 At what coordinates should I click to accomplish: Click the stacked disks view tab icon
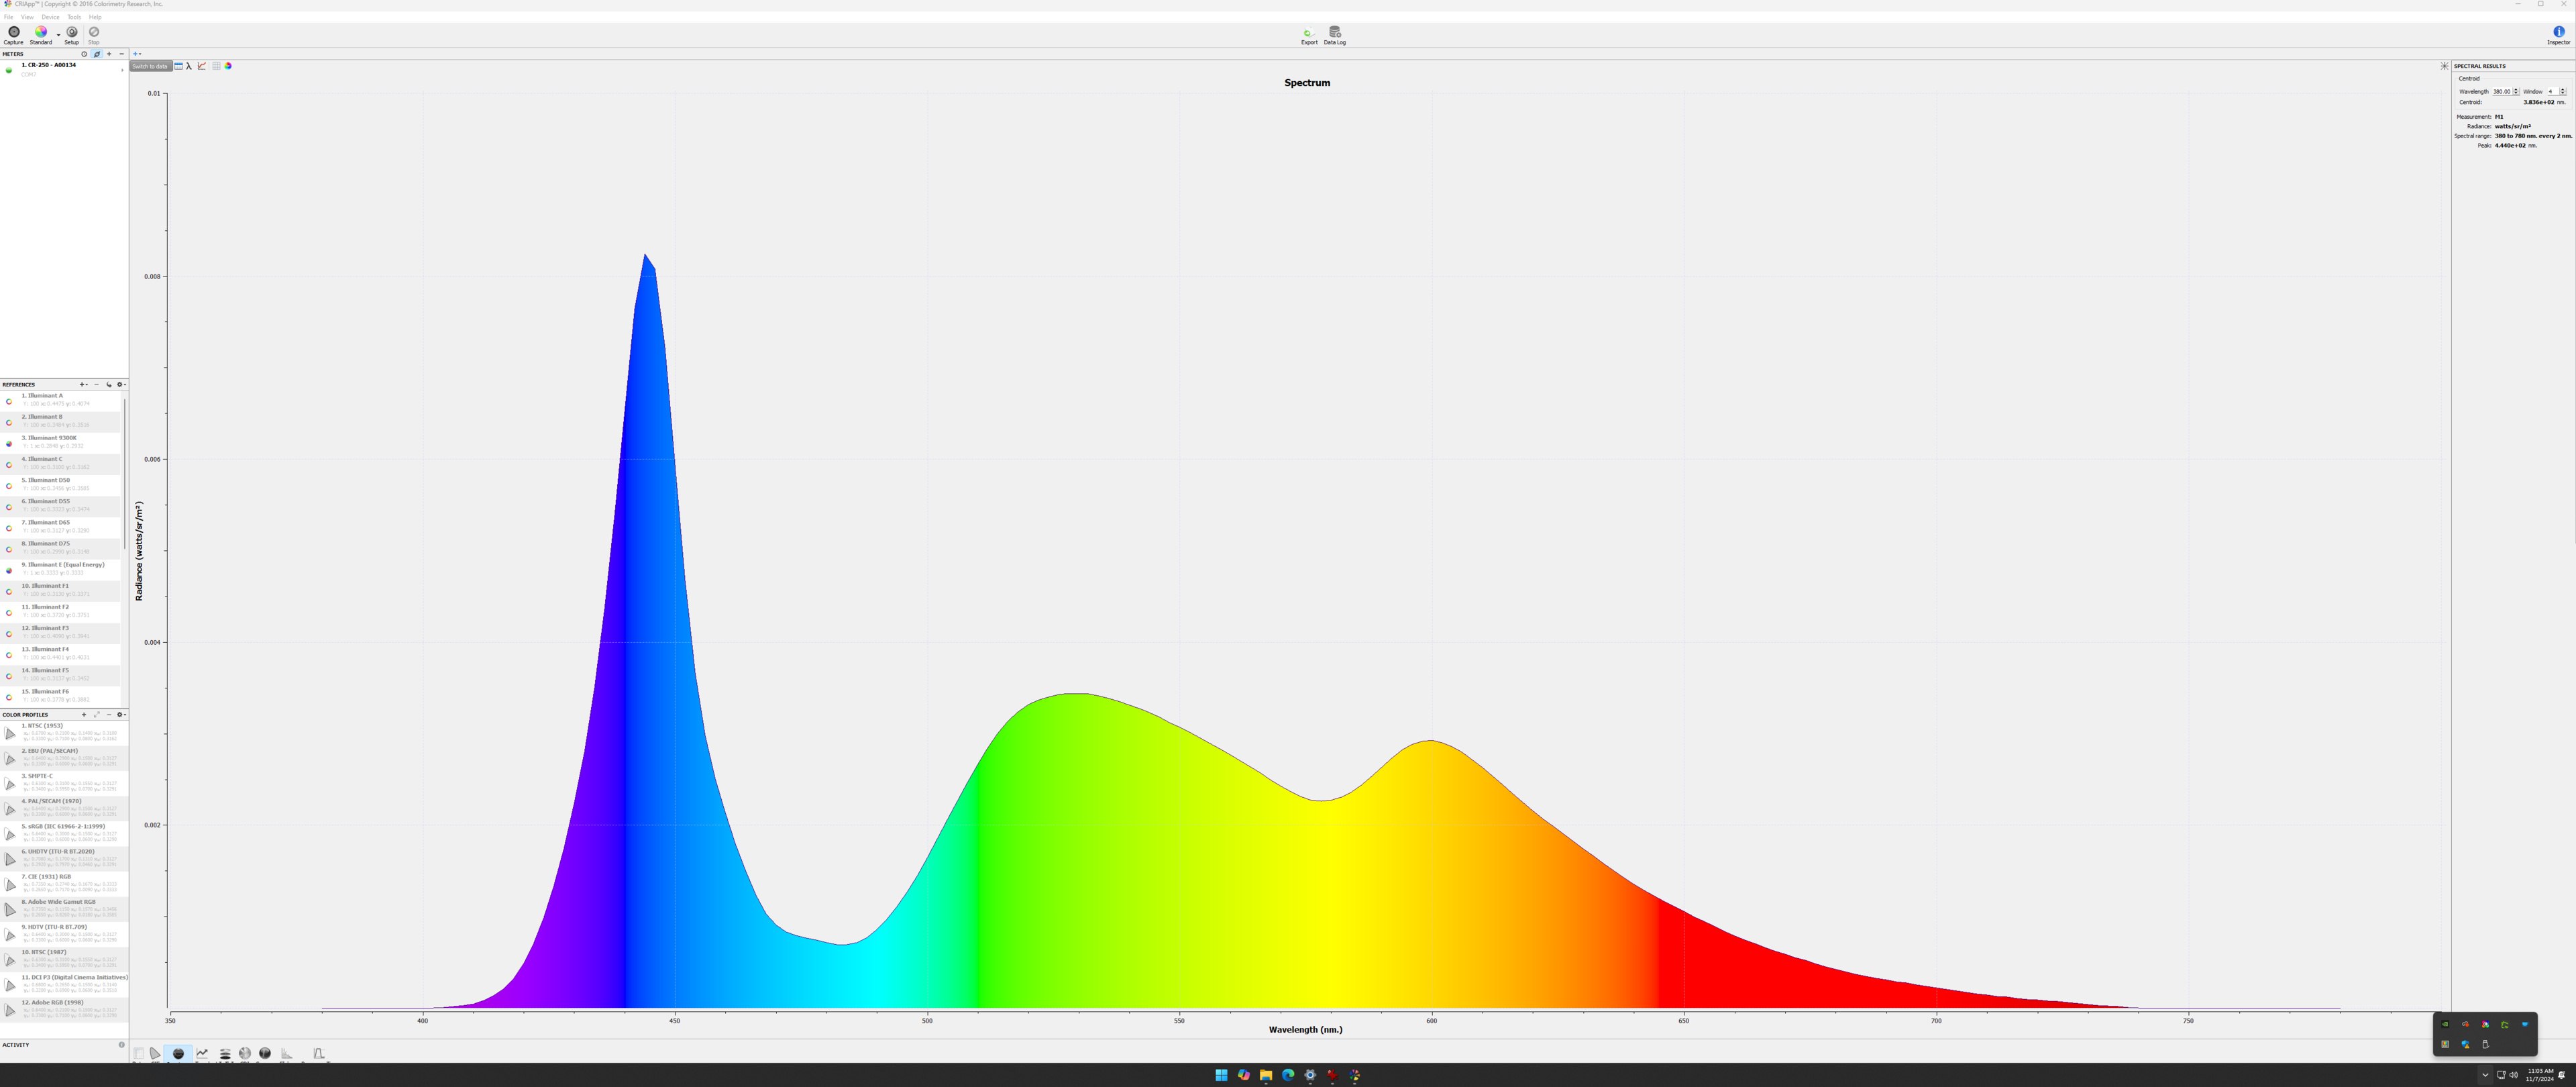pos(225,1053)
